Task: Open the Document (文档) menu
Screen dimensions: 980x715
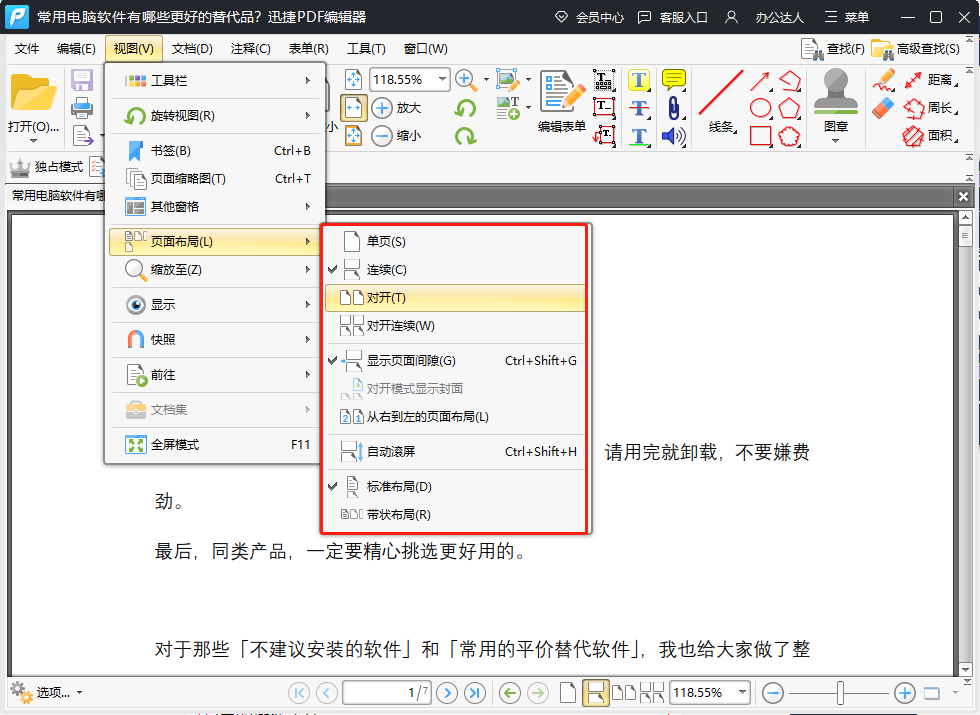Action: coord(192,49)
